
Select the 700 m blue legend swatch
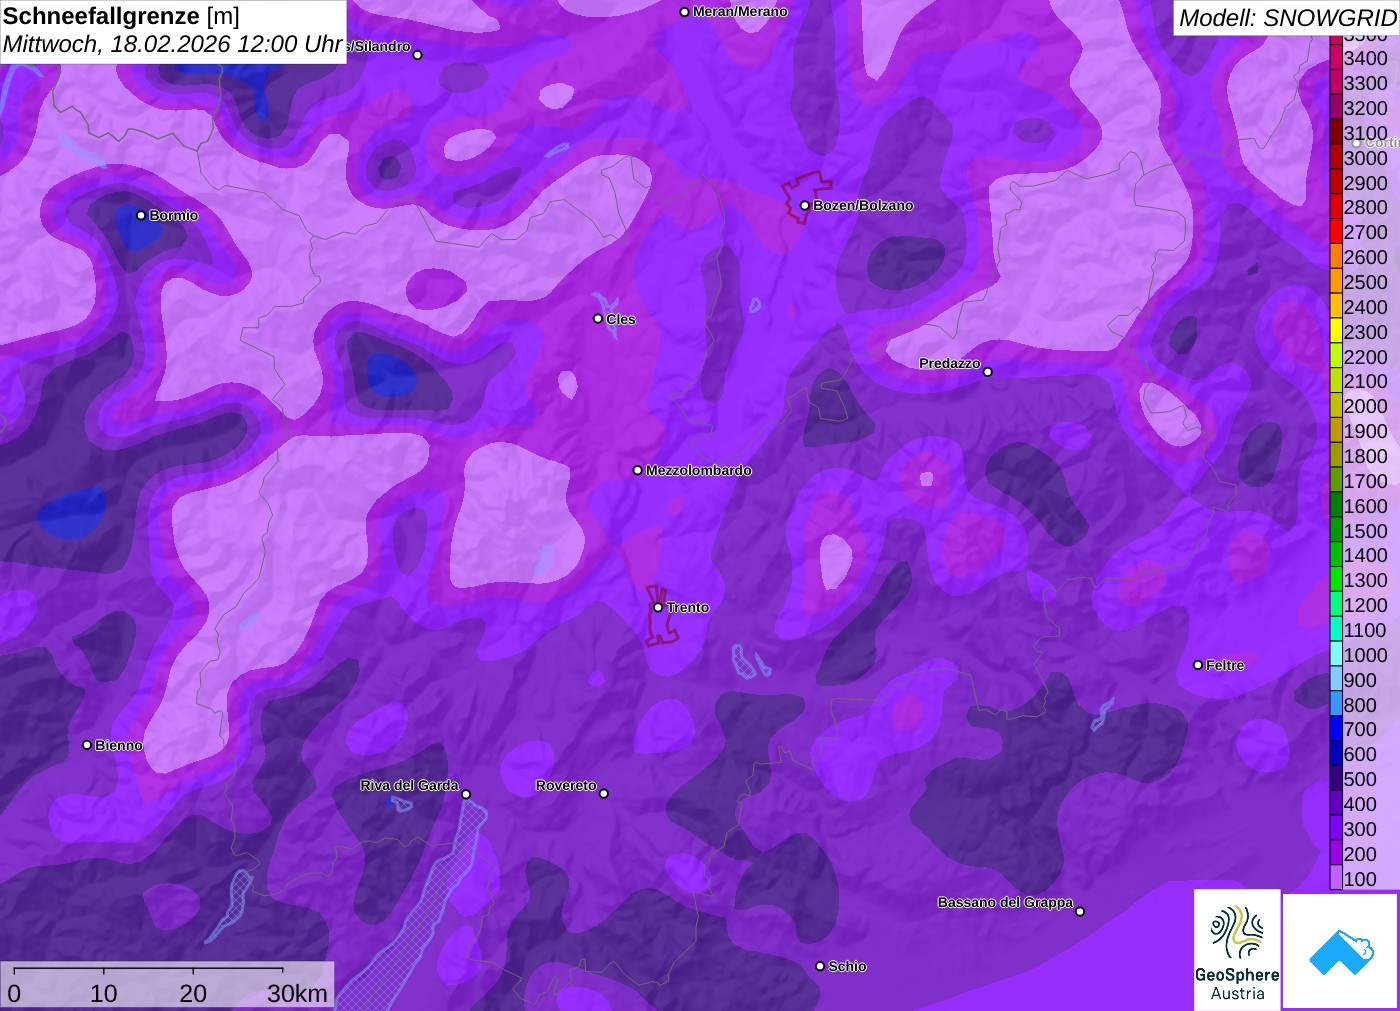point(1336,729)
